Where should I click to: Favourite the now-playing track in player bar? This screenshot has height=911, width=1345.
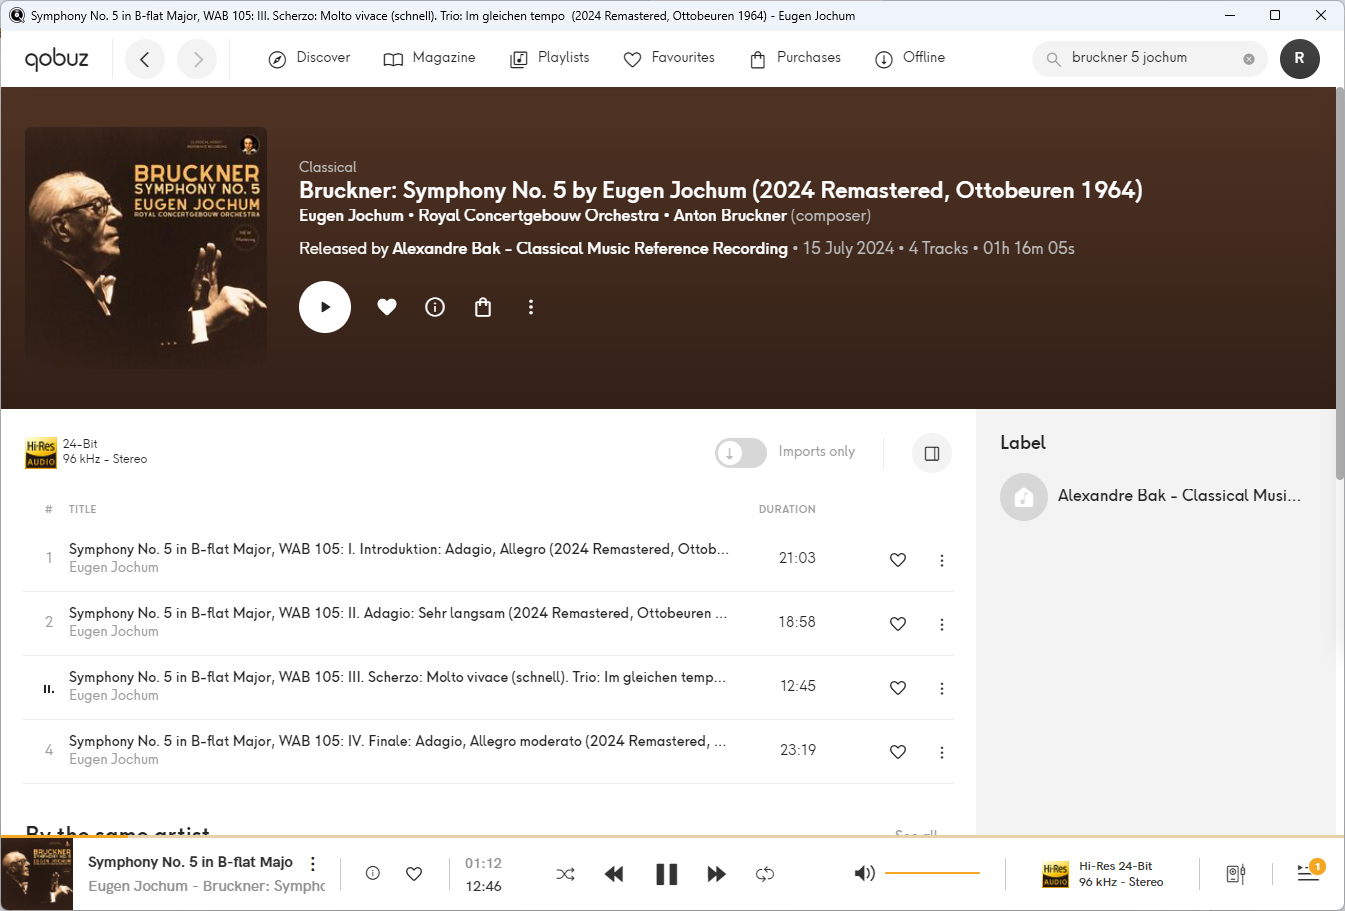414,874
